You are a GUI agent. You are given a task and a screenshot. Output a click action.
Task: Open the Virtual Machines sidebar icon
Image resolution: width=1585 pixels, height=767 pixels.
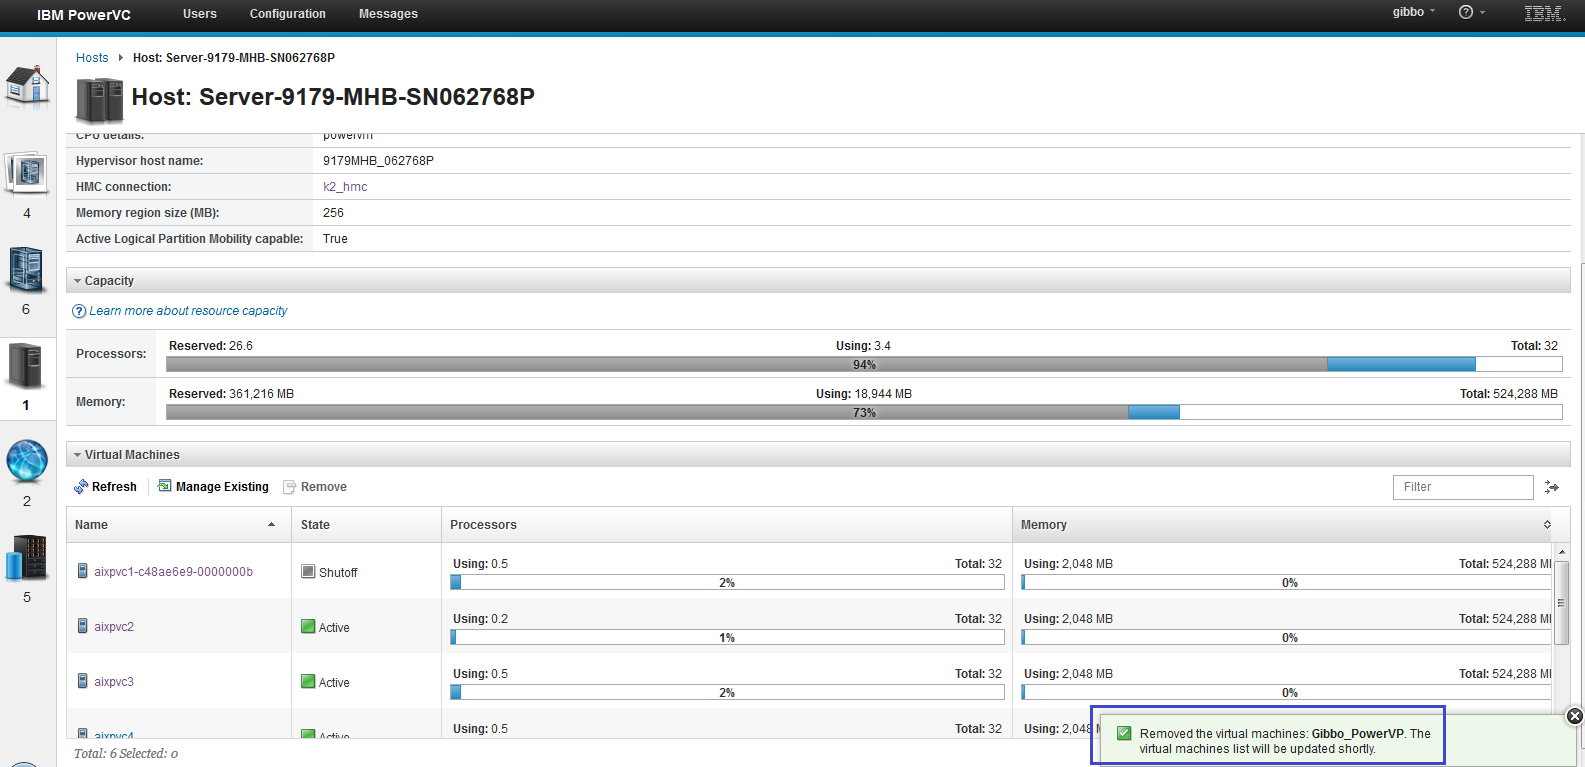click(26, 270)
